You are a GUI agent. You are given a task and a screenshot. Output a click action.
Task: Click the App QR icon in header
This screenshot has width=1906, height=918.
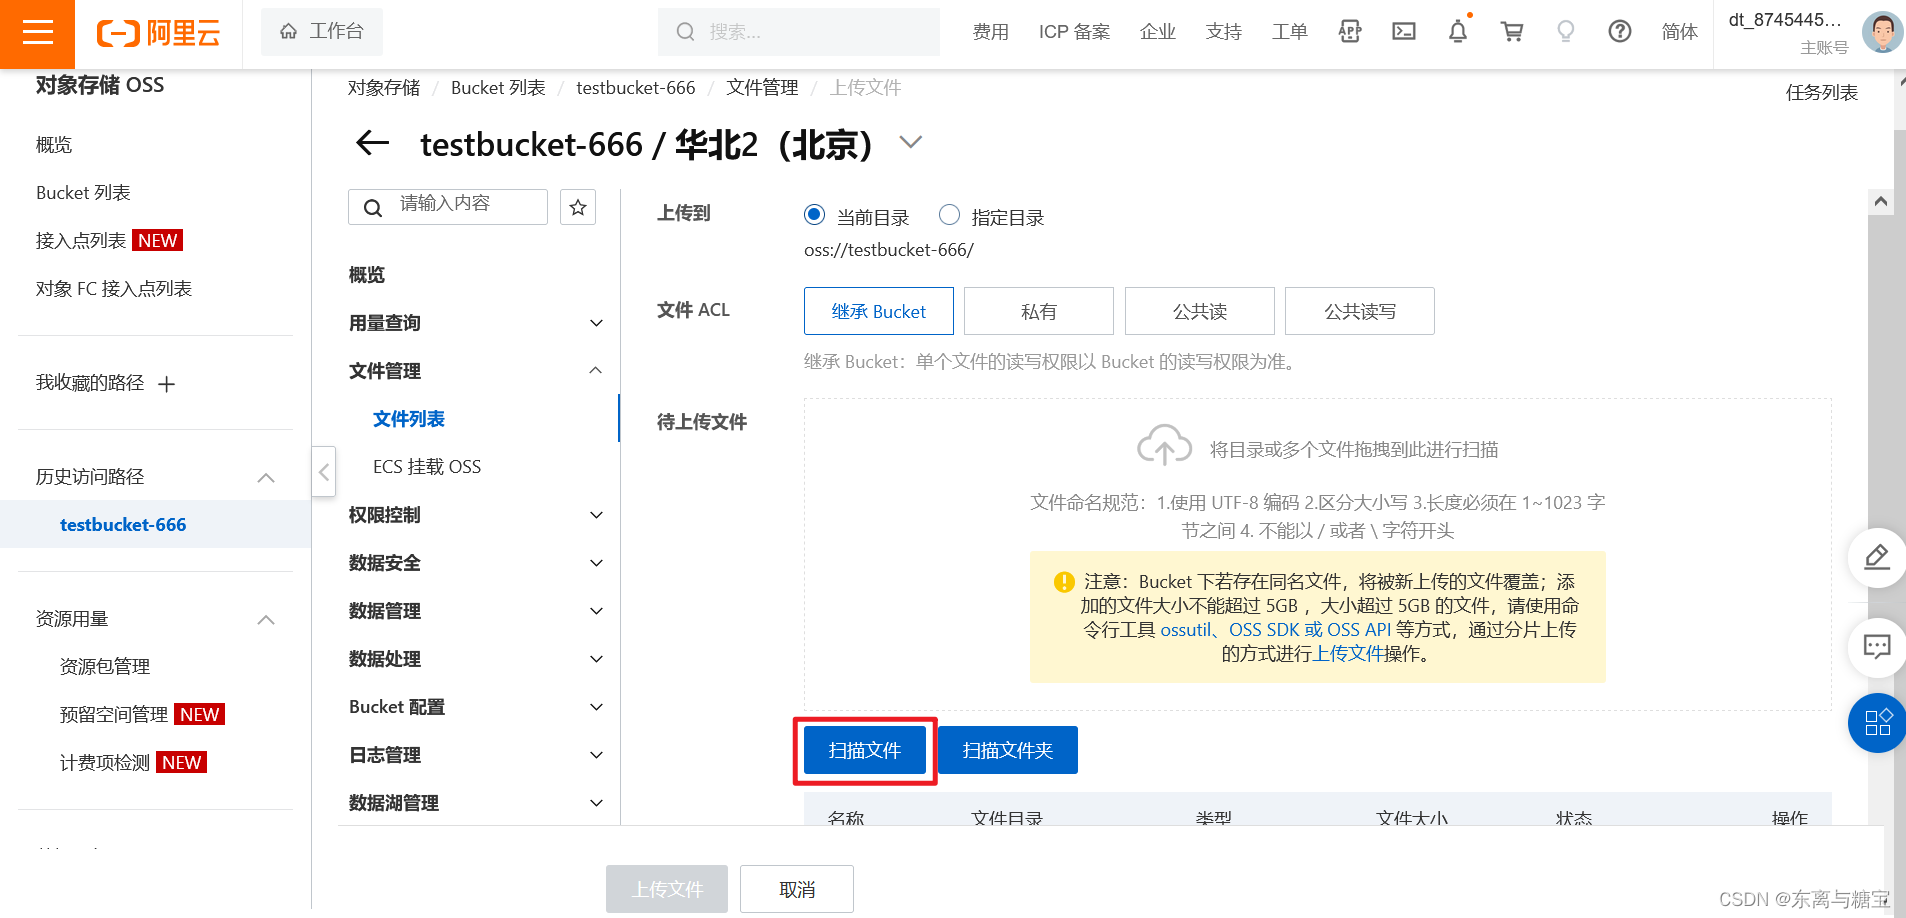click(x=1350, y=32)
